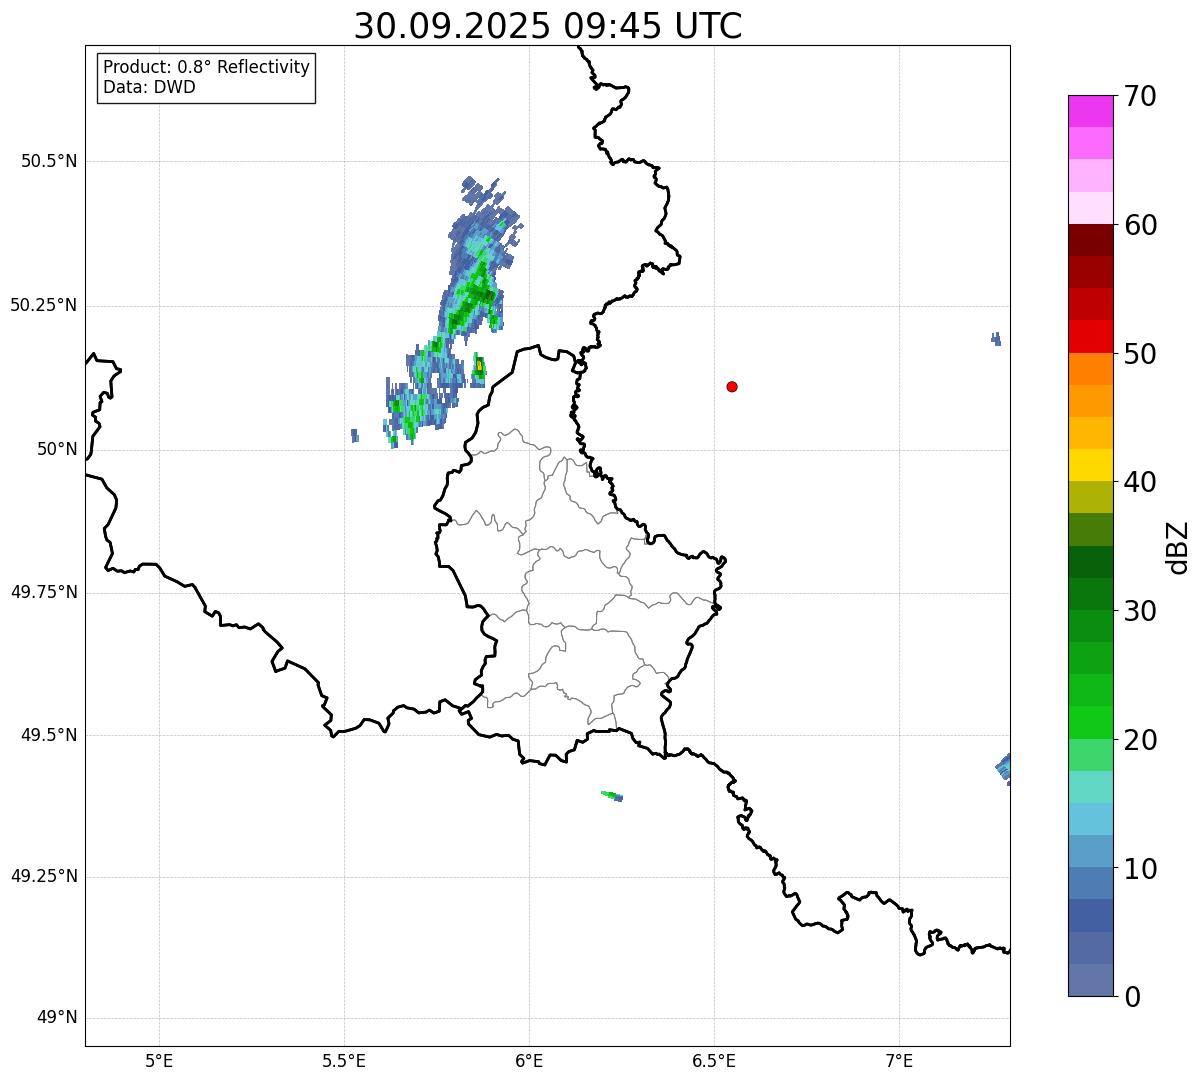Click the orange swatch below 50 dBZ

coord(1090,369)
